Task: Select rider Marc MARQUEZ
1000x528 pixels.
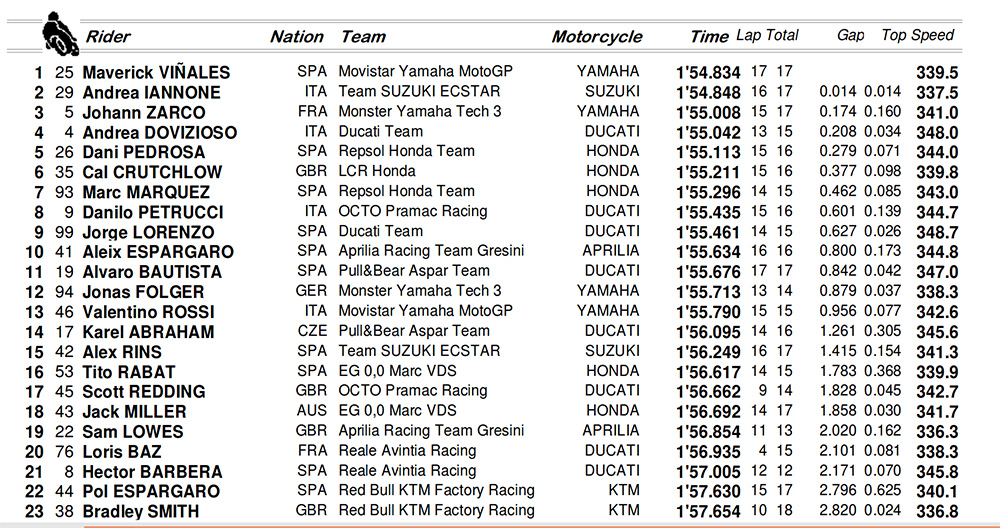Action: [146, 192]
